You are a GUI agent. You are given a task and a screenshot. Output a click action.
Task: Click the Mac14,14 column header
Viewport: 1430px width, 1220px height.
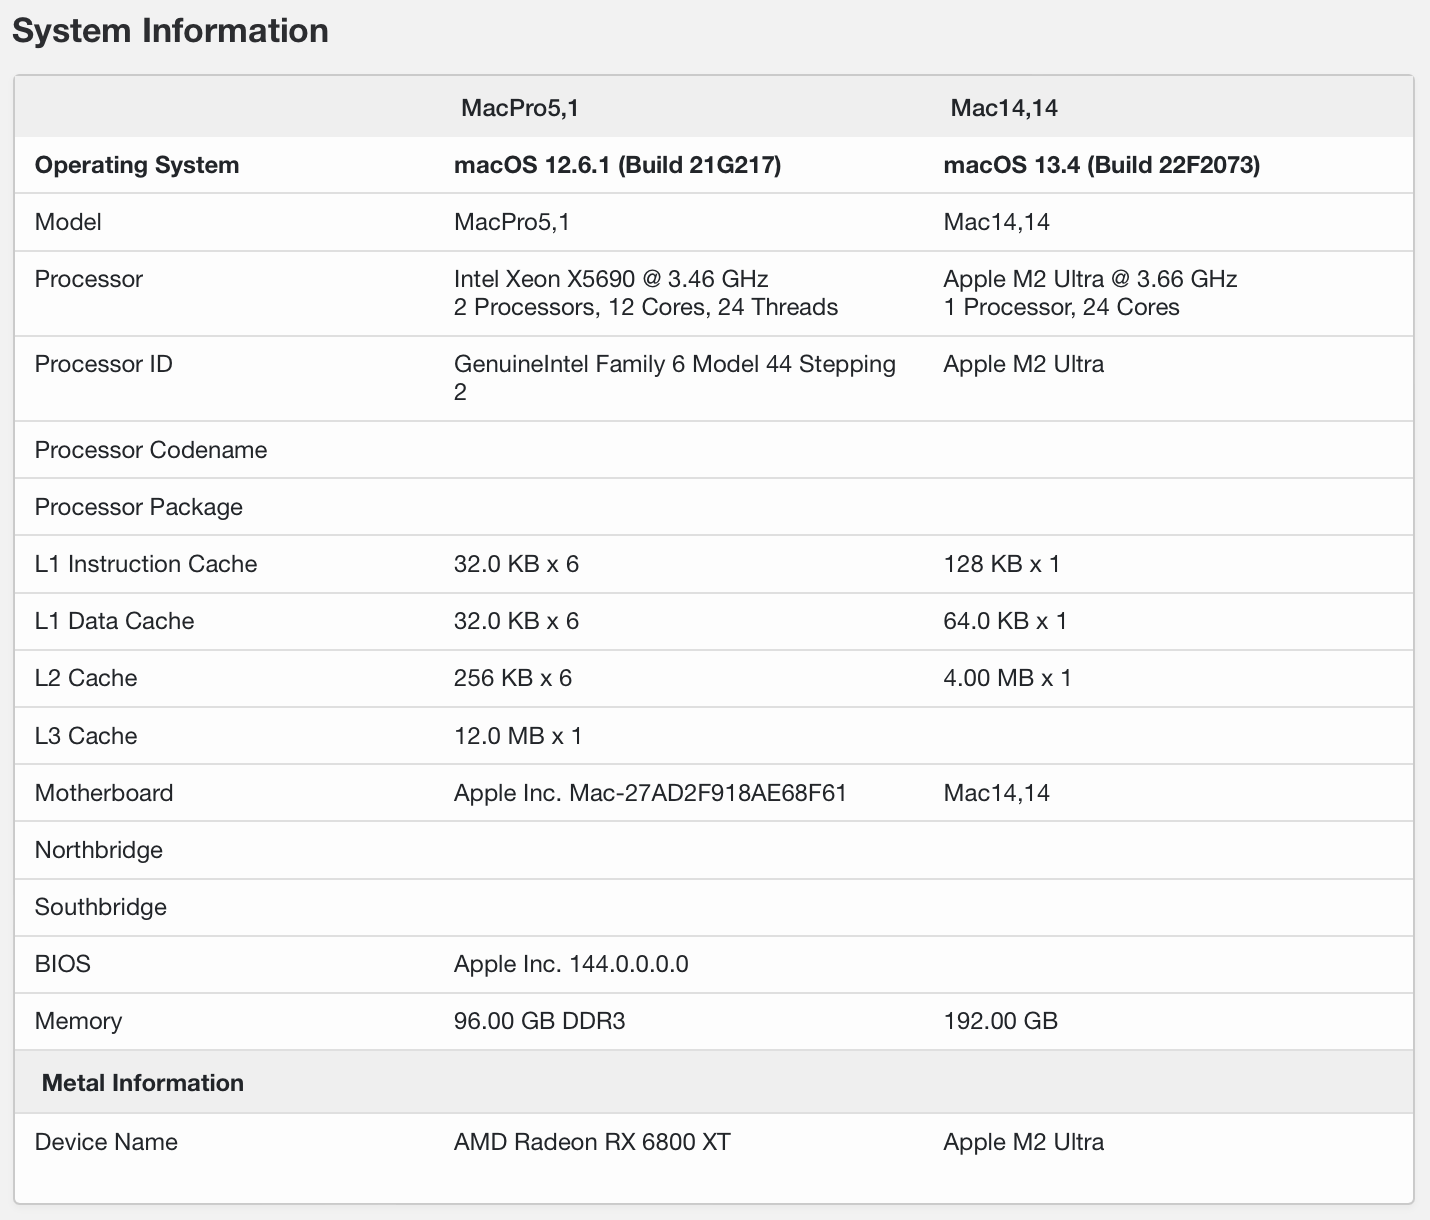pos(1003,108)
